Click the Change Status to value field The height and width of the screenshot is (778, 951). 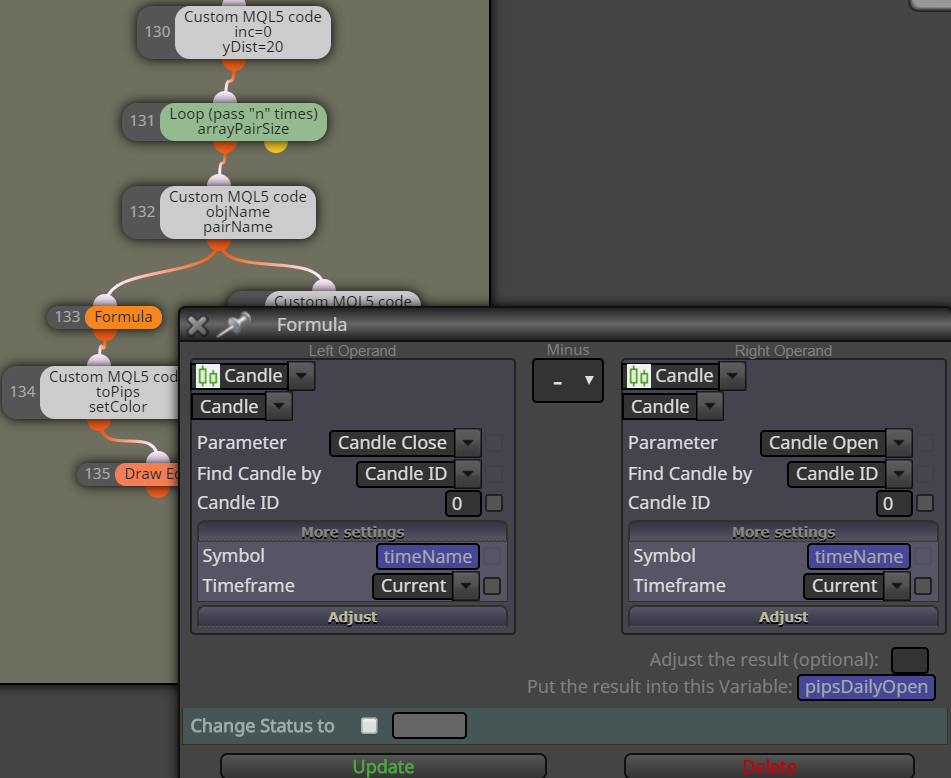429,725
